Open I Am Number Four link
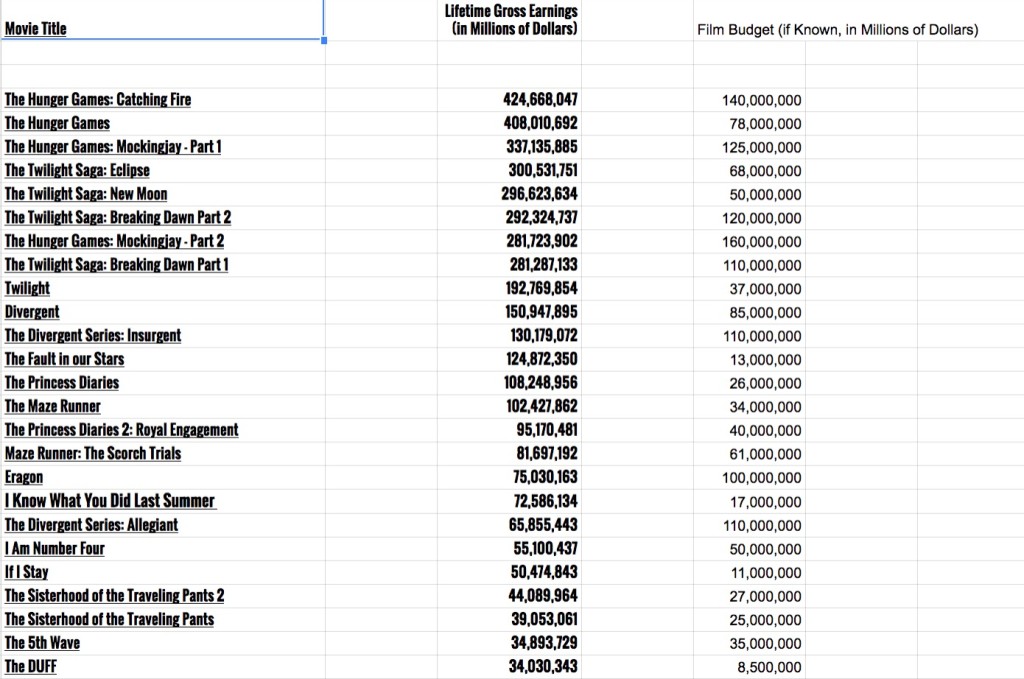The height and width of the screenshot is (679, 1024). (x=55, y=548)
